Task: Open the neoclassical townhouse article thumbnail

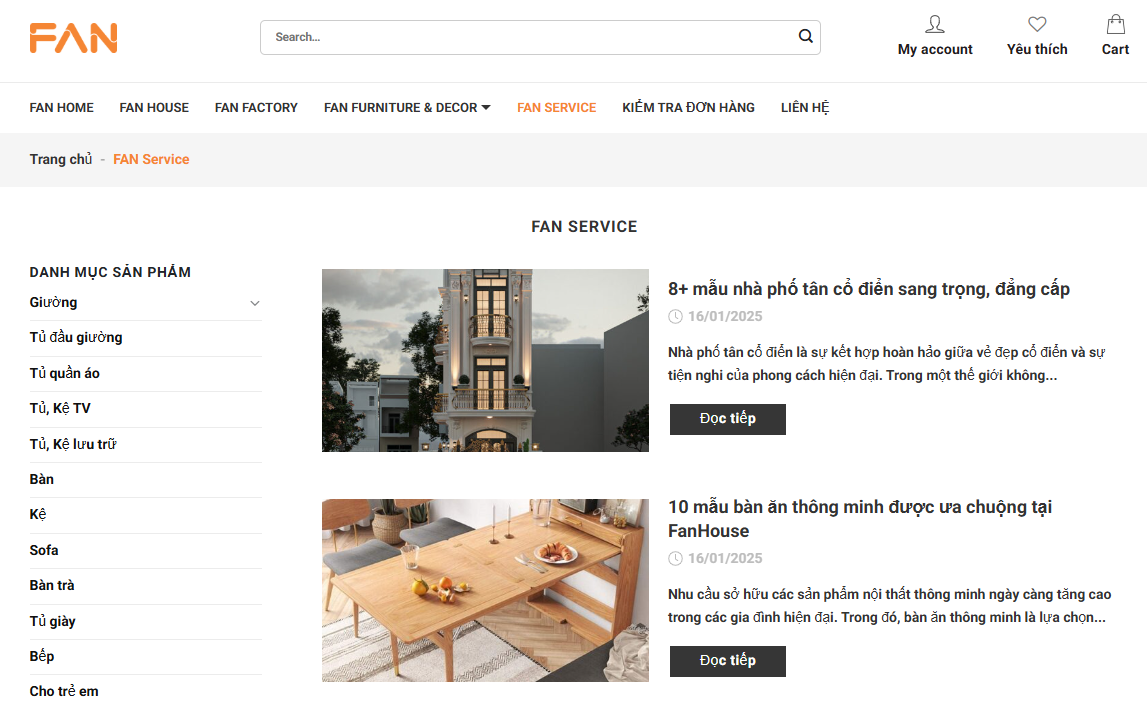Action: (485, 360)
